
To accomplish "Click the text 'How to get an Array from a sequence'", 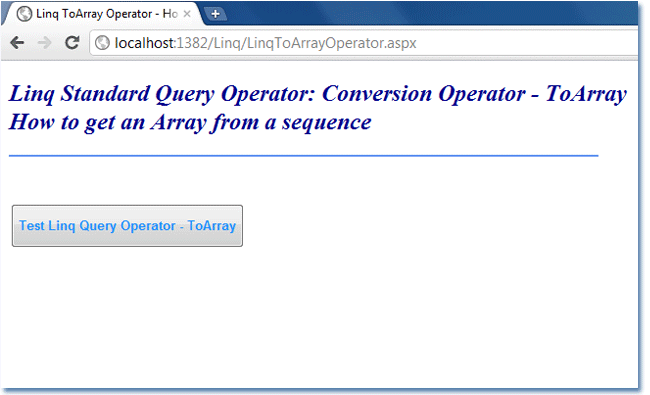I will click(x=190, y=123).
